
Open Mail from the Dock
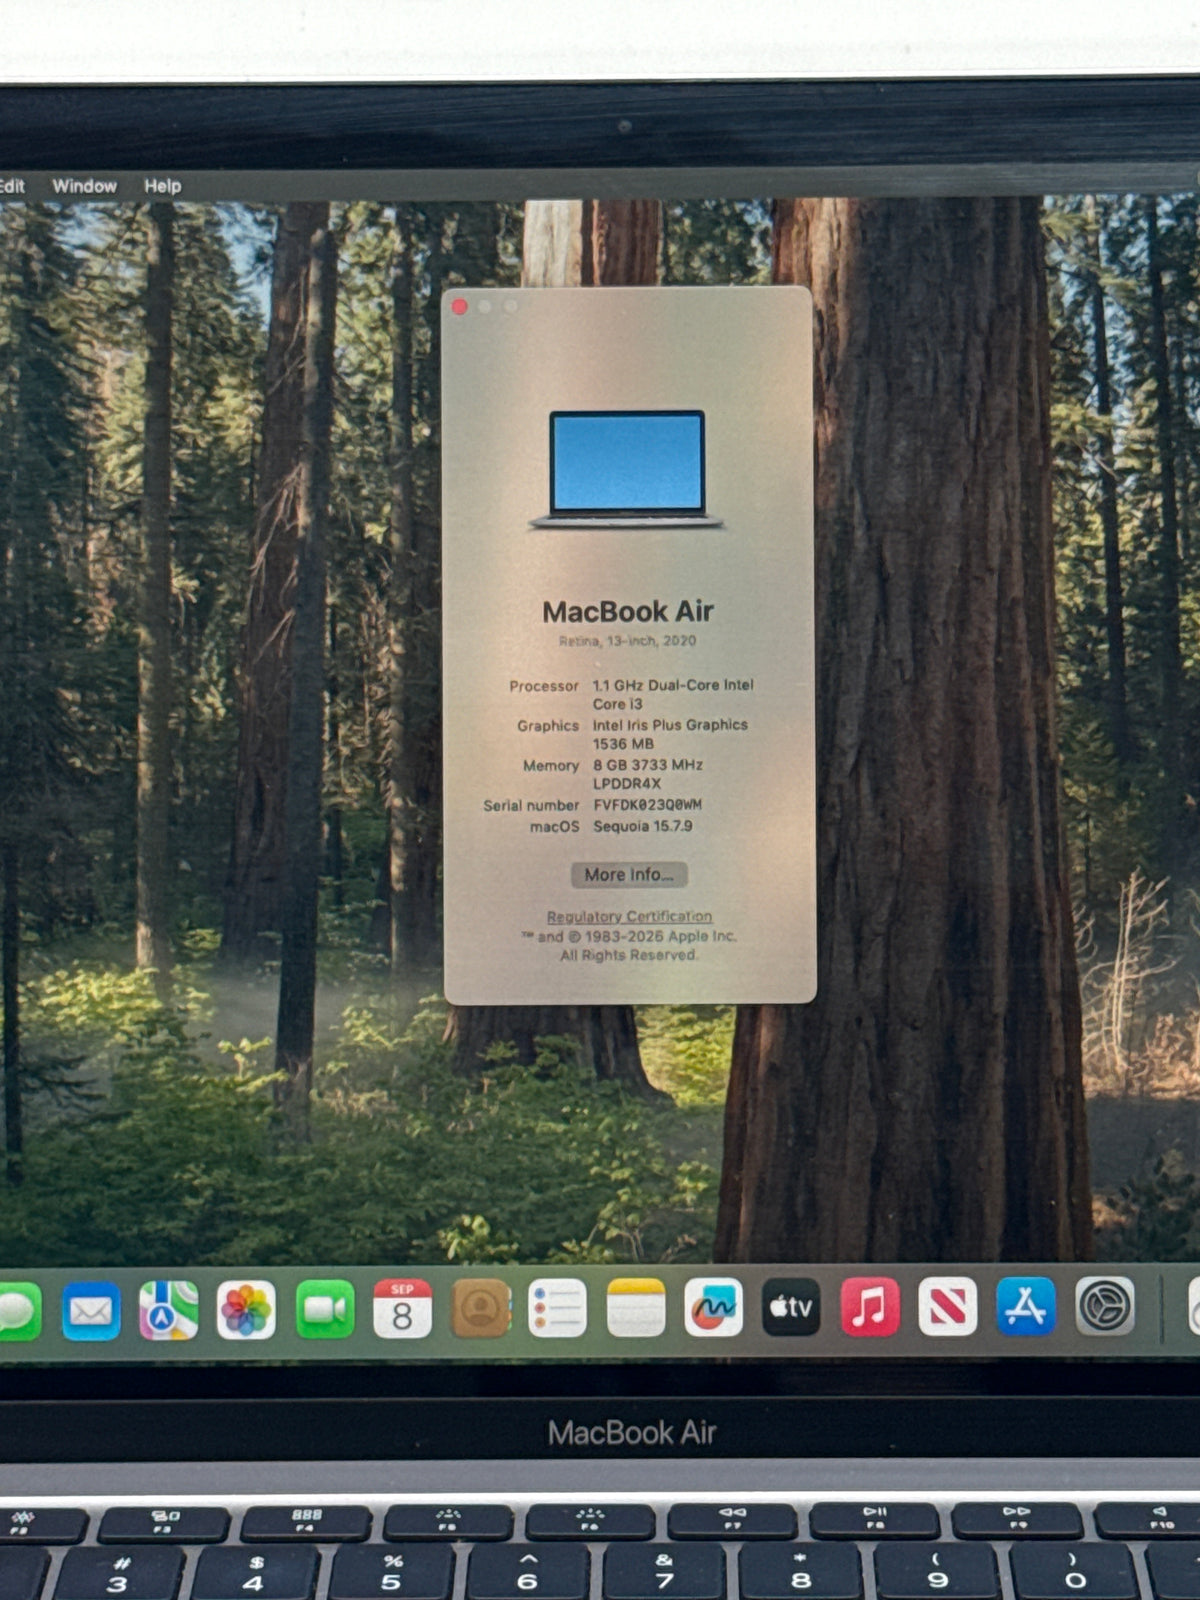pos(91,1310)
